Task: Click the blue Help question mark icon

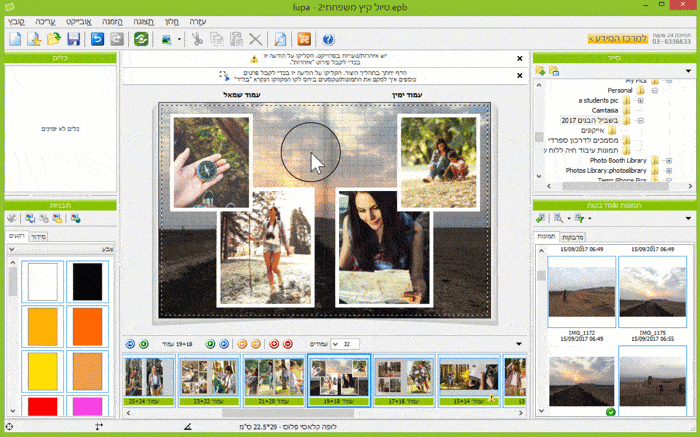Action: pos(327,39)
